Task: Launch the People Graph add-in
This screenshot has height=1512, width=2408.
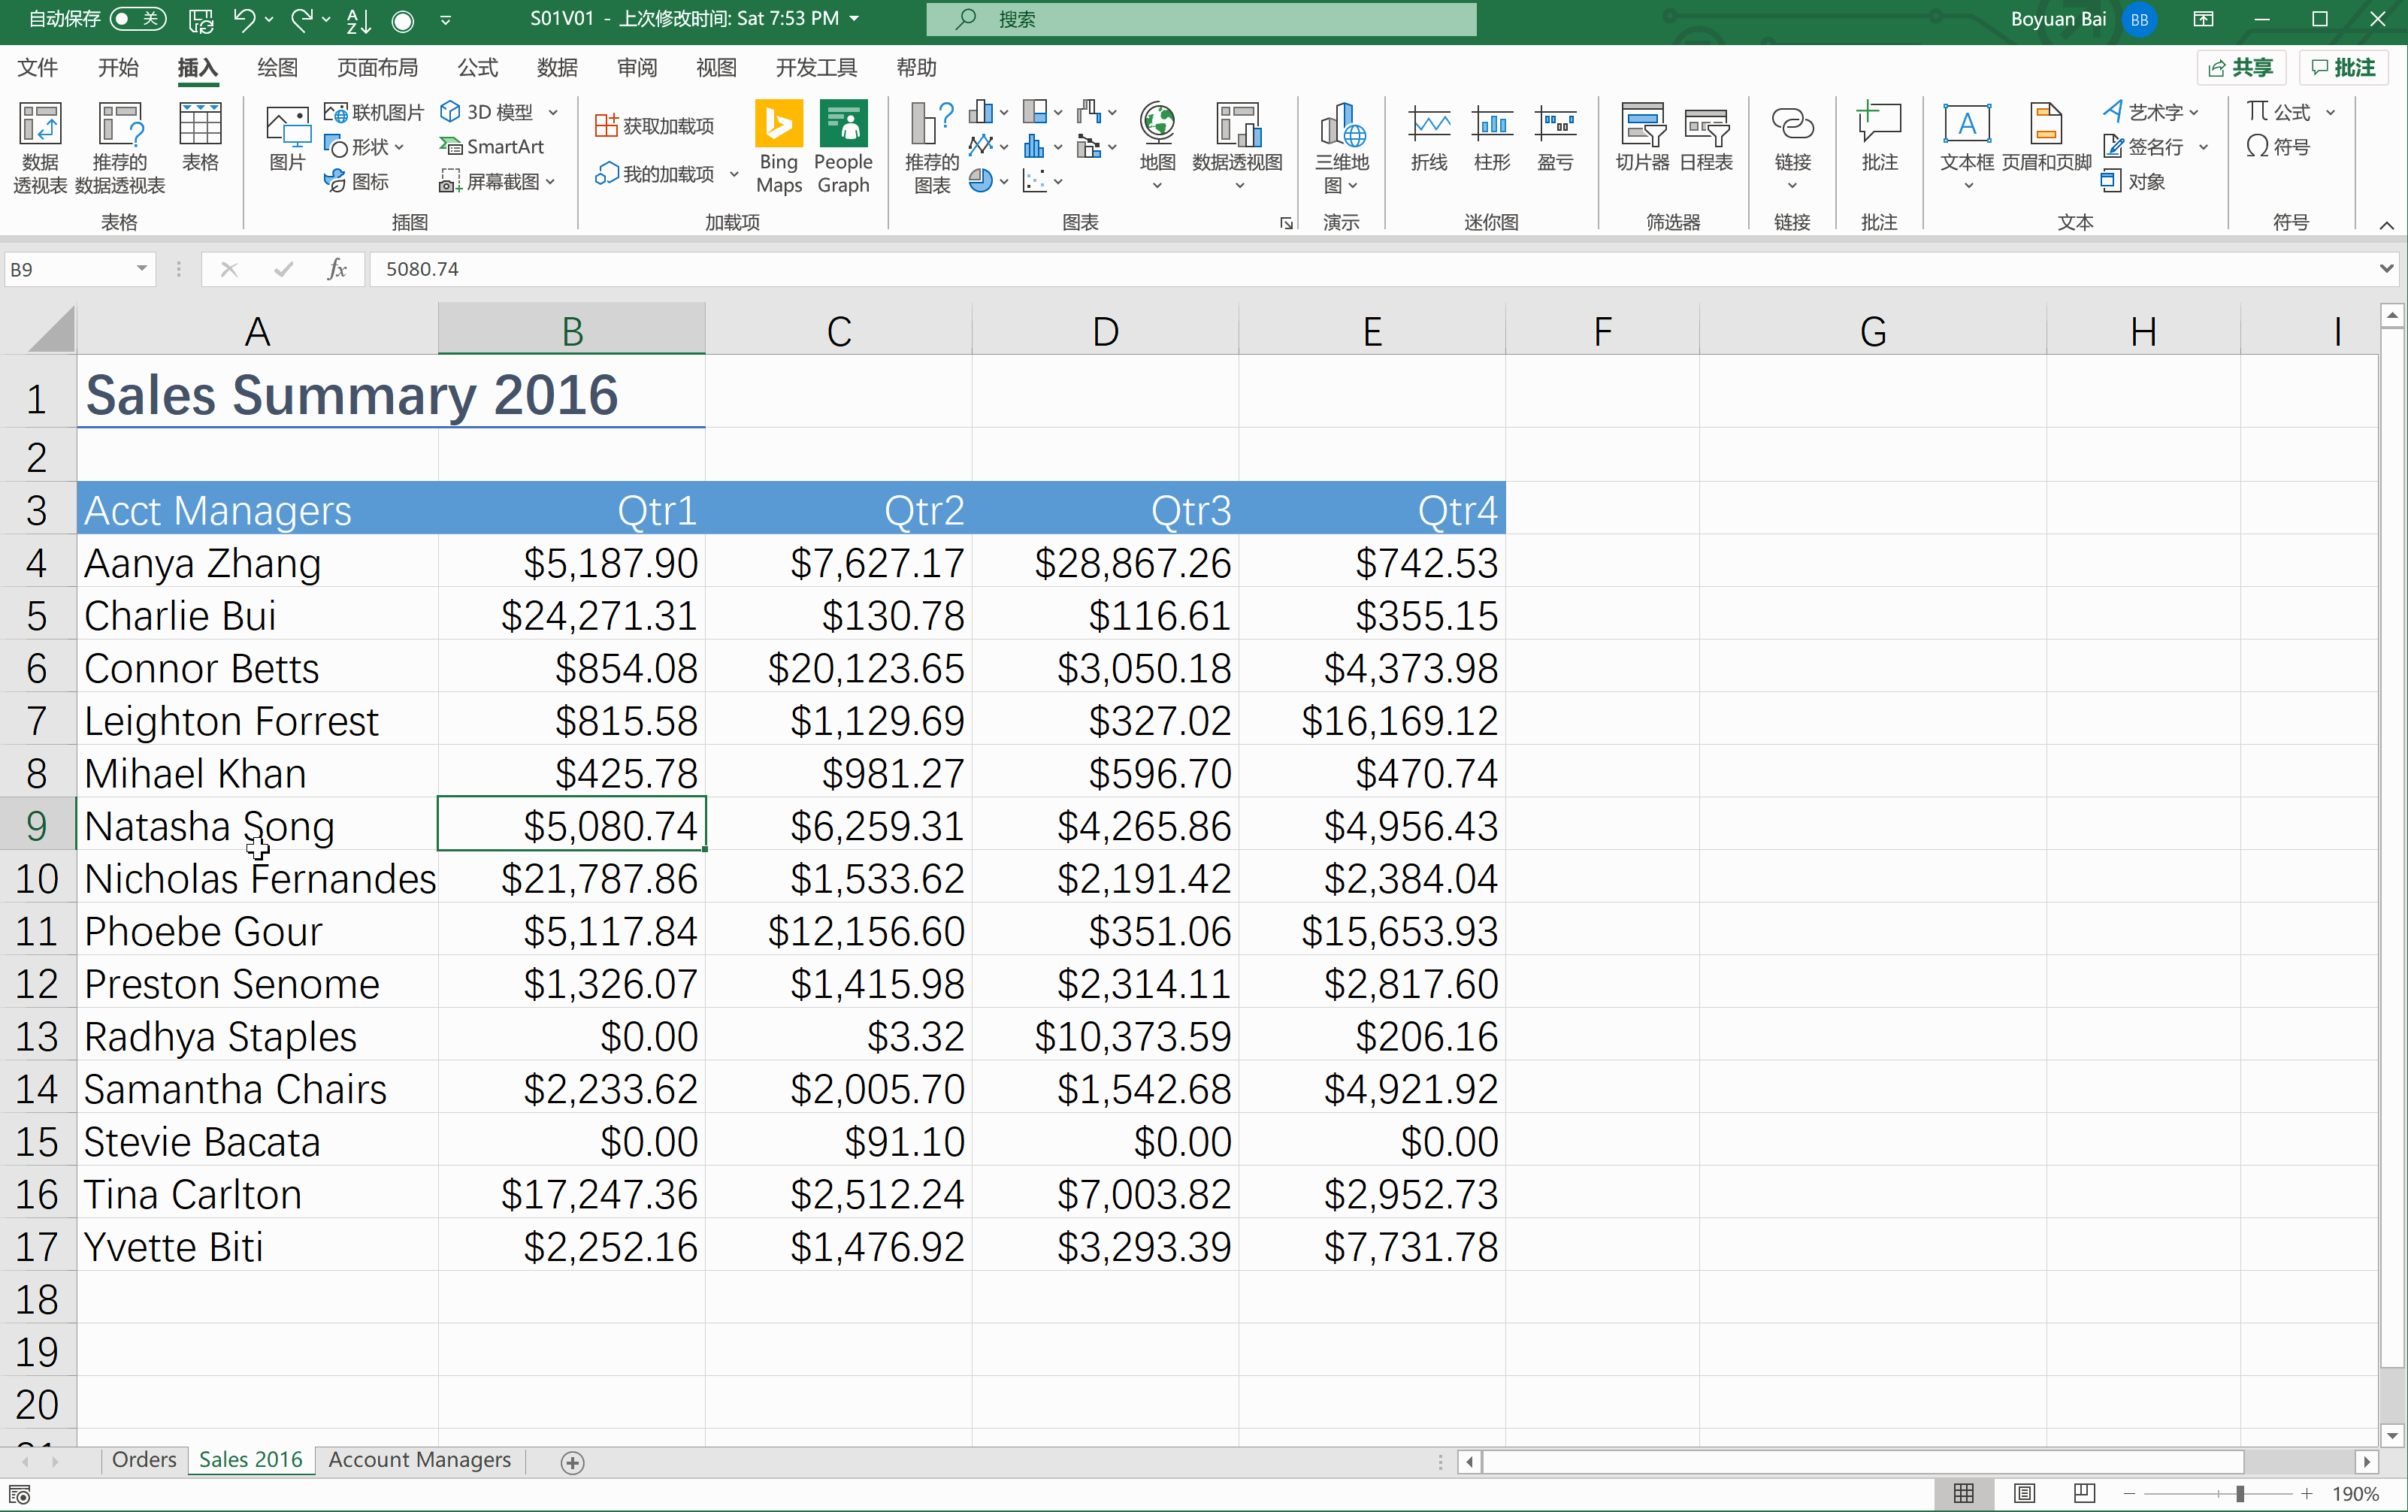Action: [843, 147]
